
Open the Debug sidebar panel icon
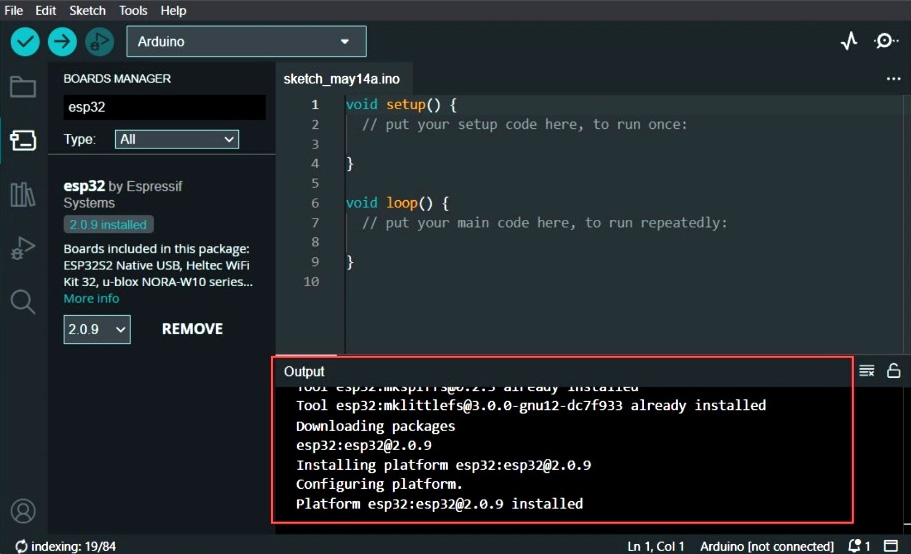[x=23, y=249]
